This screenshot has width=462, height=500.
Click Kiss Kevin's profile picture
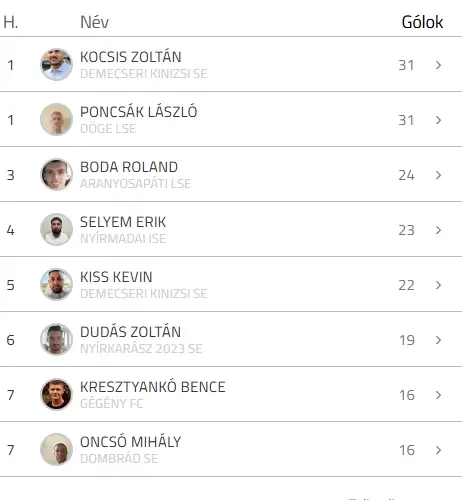pyautogui.click(x=56, y=284)
